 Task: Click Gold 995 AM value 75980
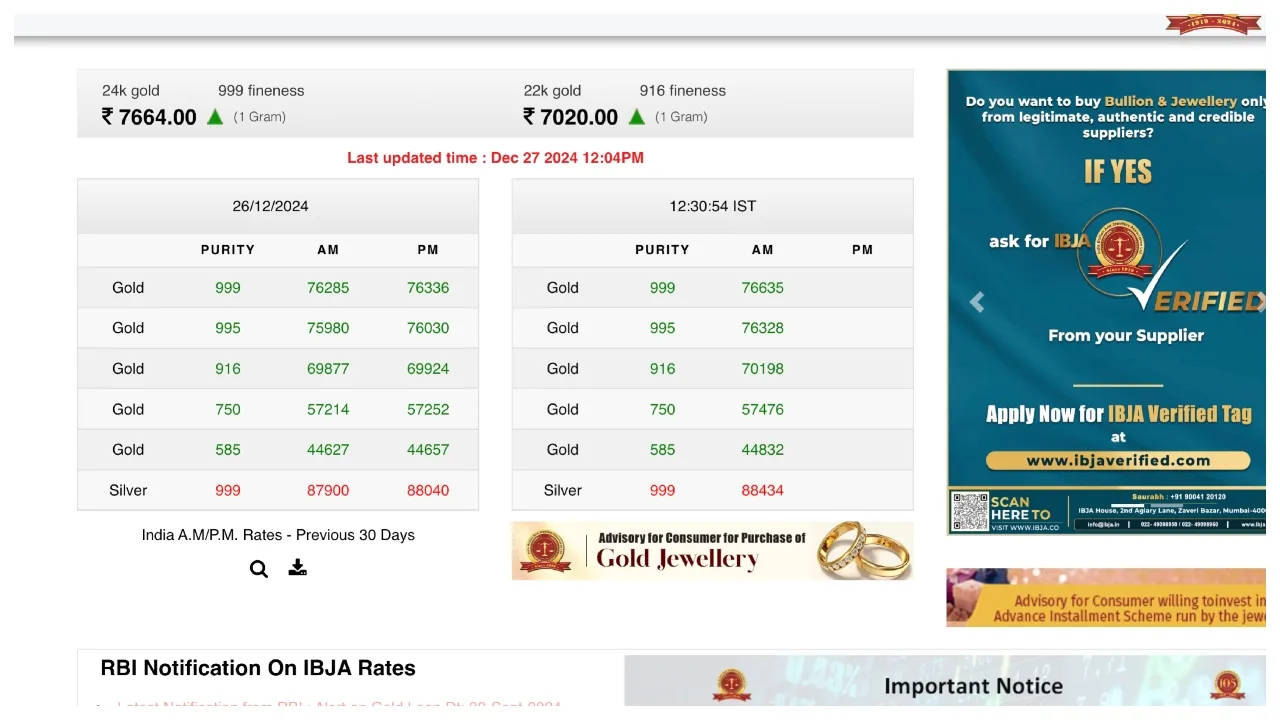[x=328, y=328]
